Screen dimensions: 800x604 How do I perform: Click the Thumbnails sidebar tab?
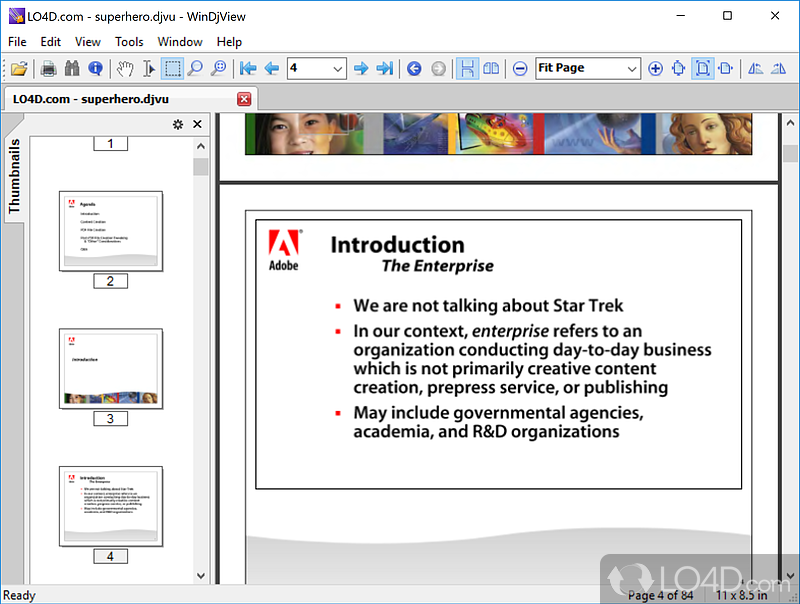(14, 176)
